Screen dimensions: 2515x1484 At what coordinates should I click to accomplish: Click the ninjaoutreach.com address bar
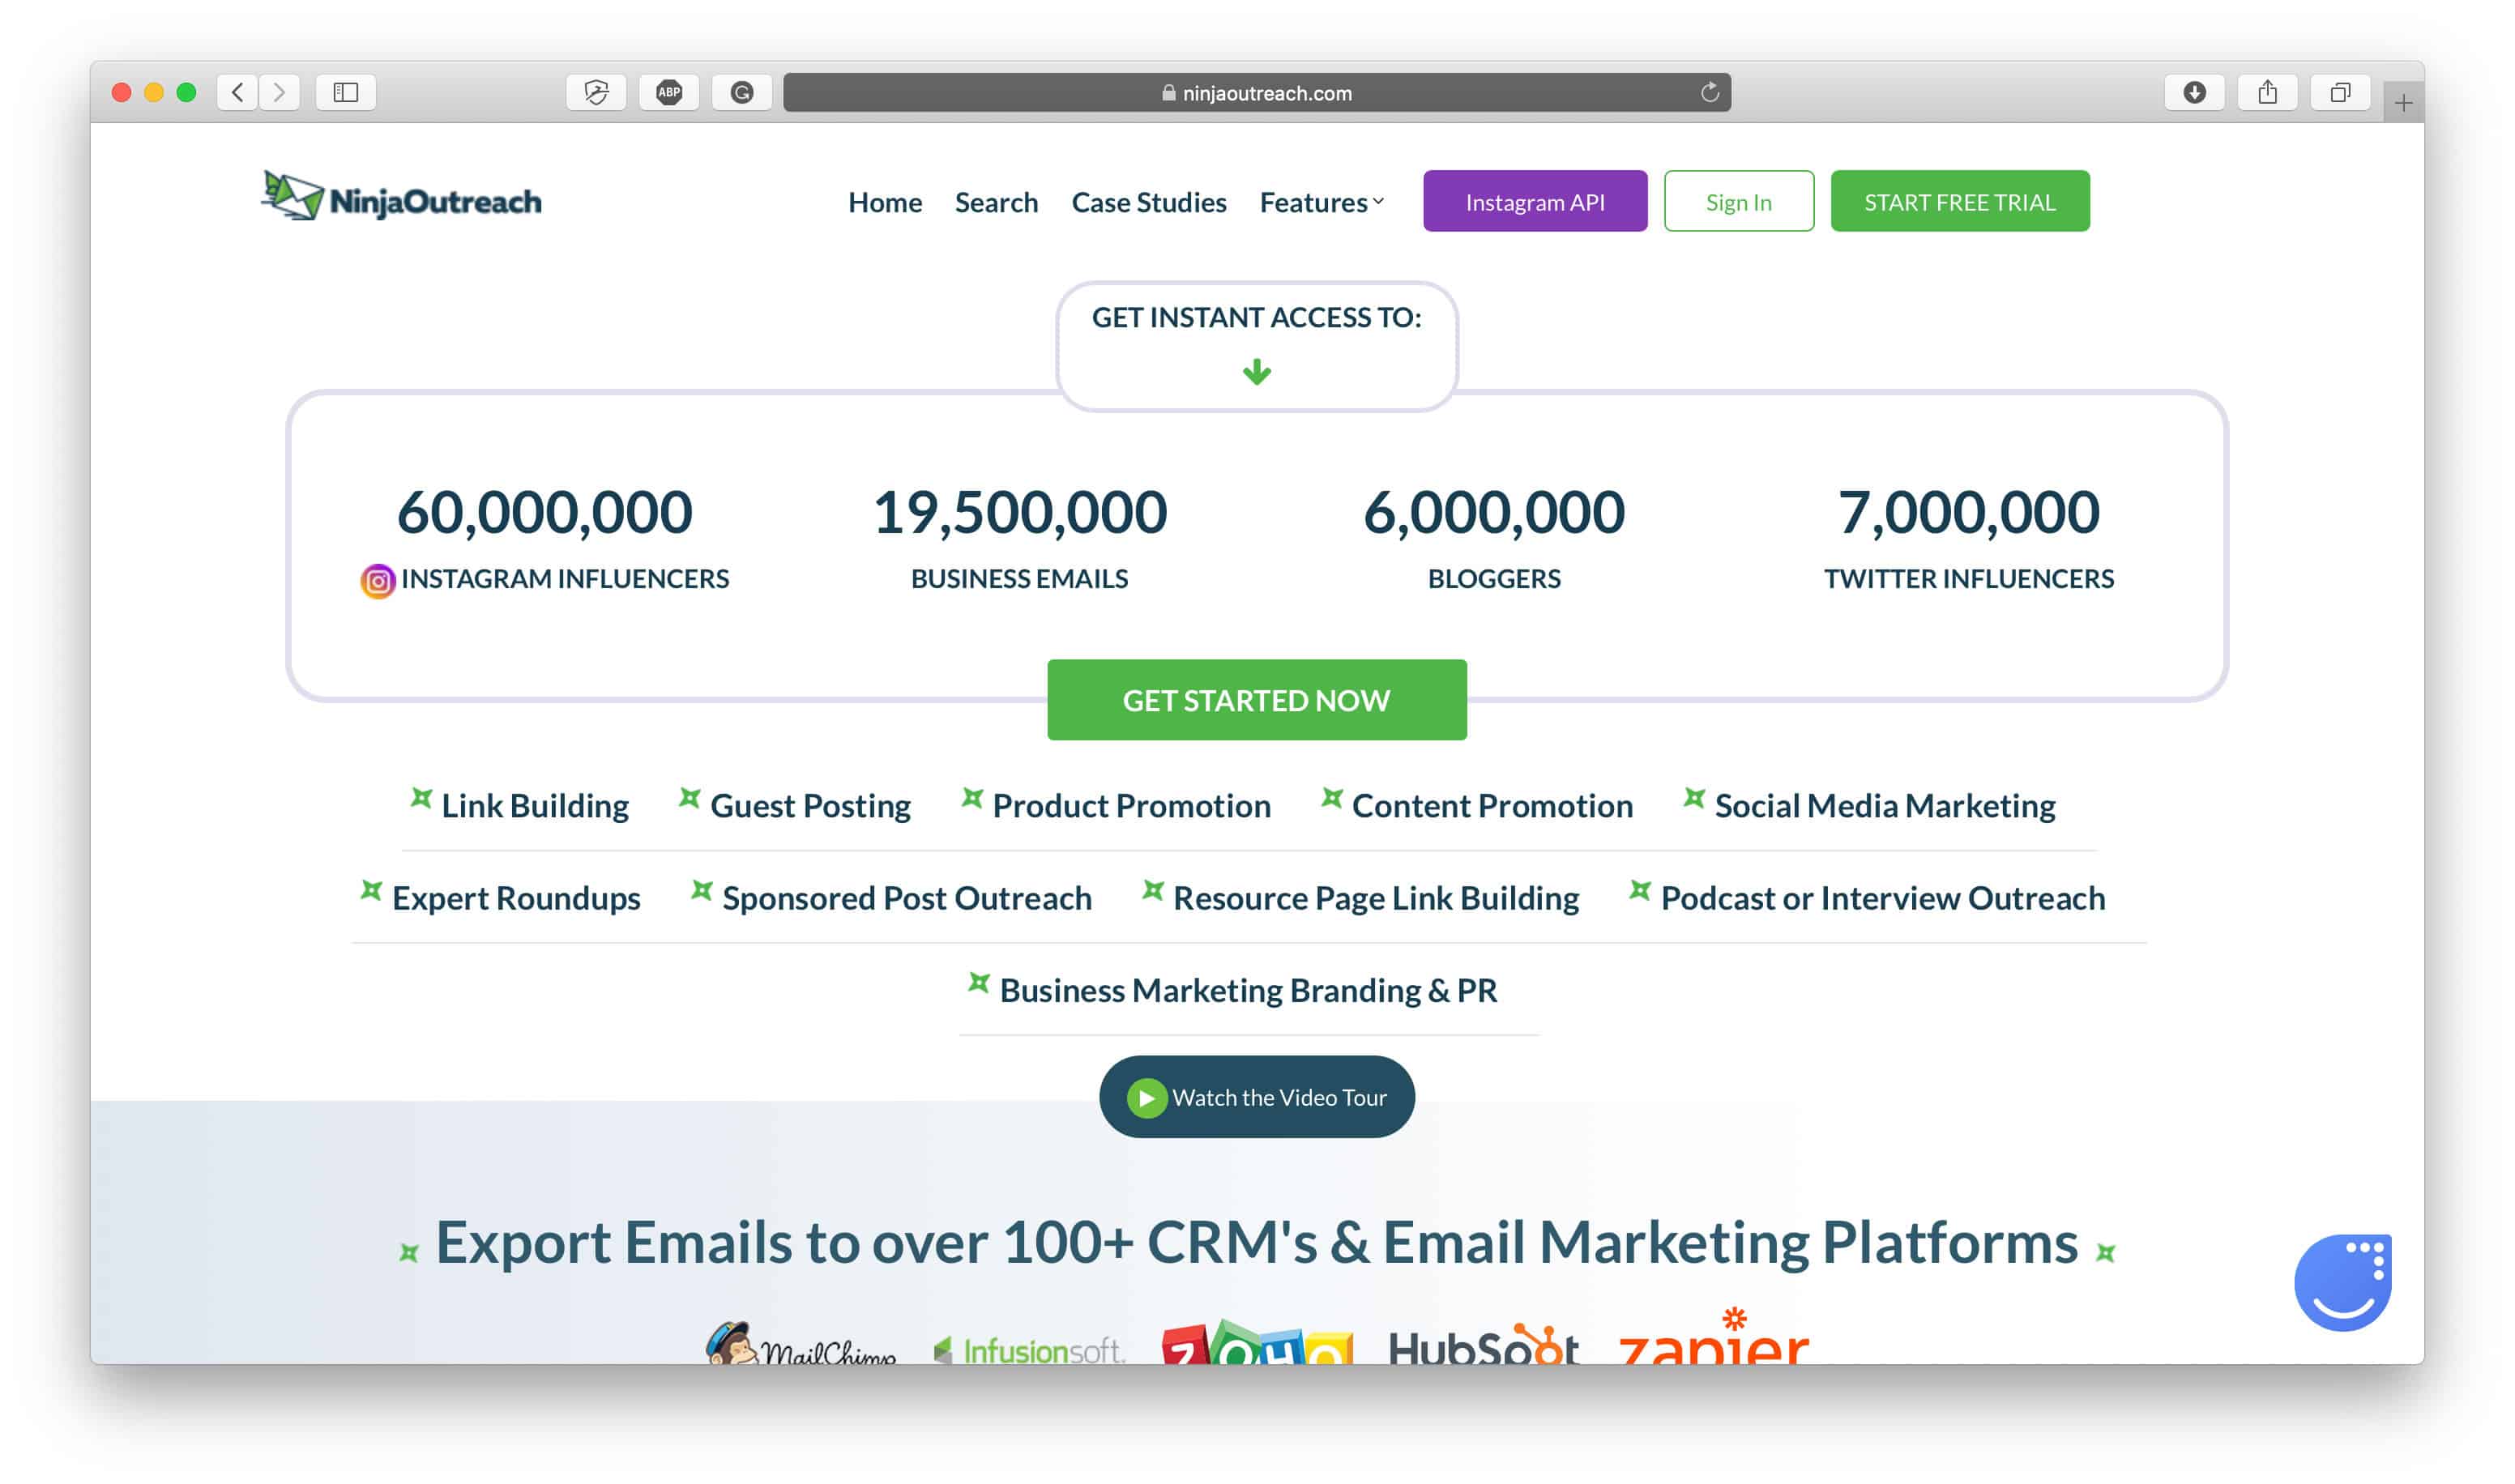(x=1257, y=93)
